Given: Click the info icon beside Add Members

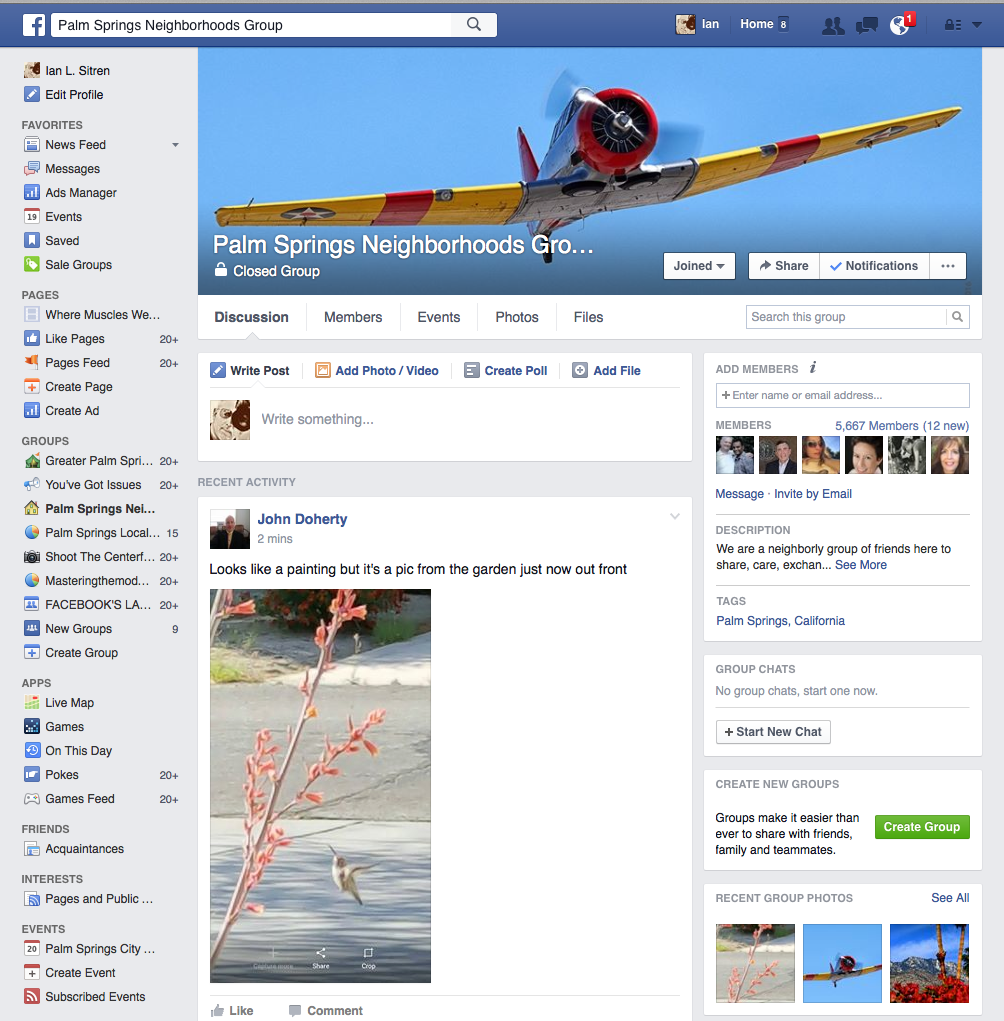Looking at the screenshot, I should pos(813,368).
